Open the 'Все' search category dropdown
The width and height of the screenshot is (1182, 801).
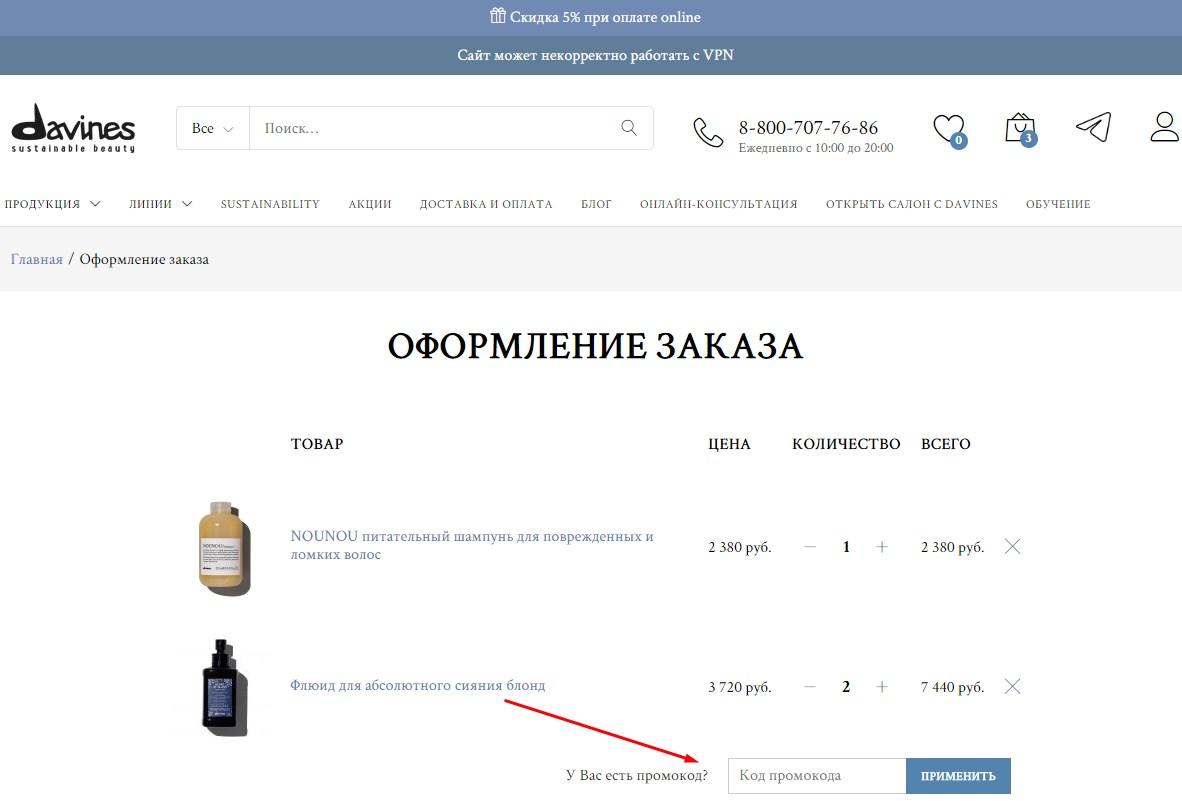tap(213, 128)
